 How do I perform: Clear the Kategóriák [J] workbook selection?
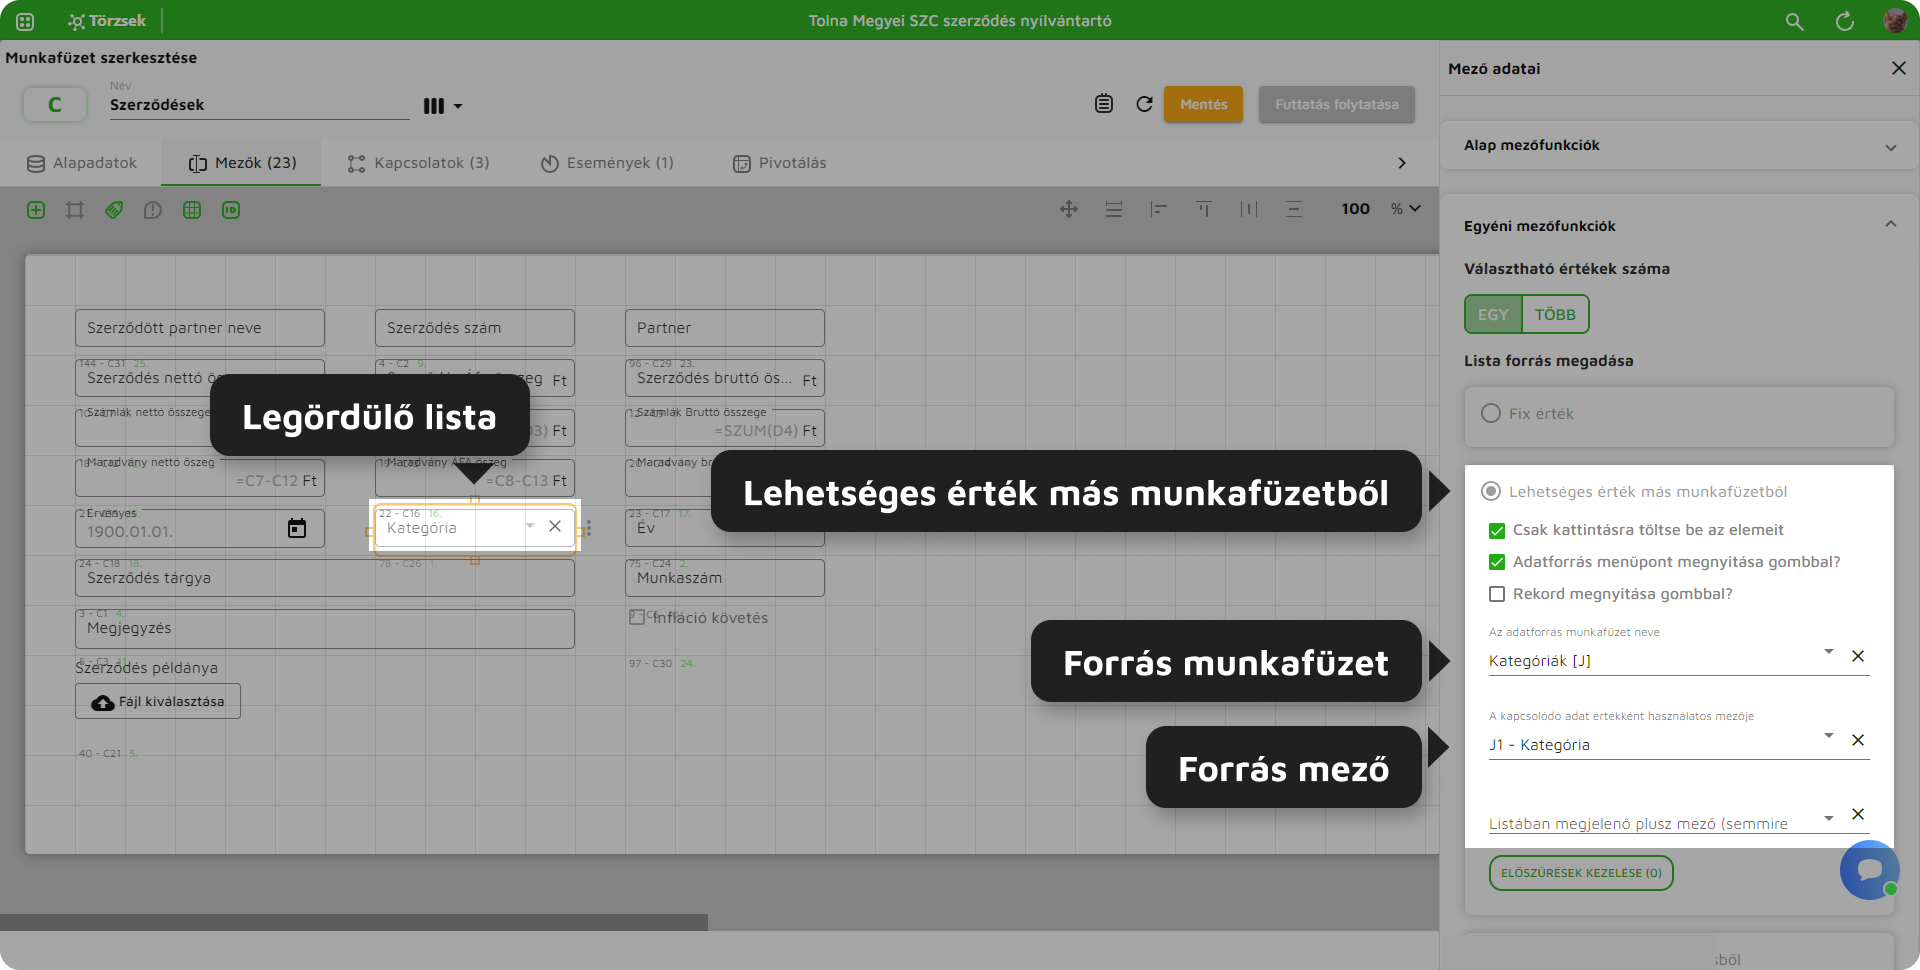pyautogui.click(x=1858, y=656)
